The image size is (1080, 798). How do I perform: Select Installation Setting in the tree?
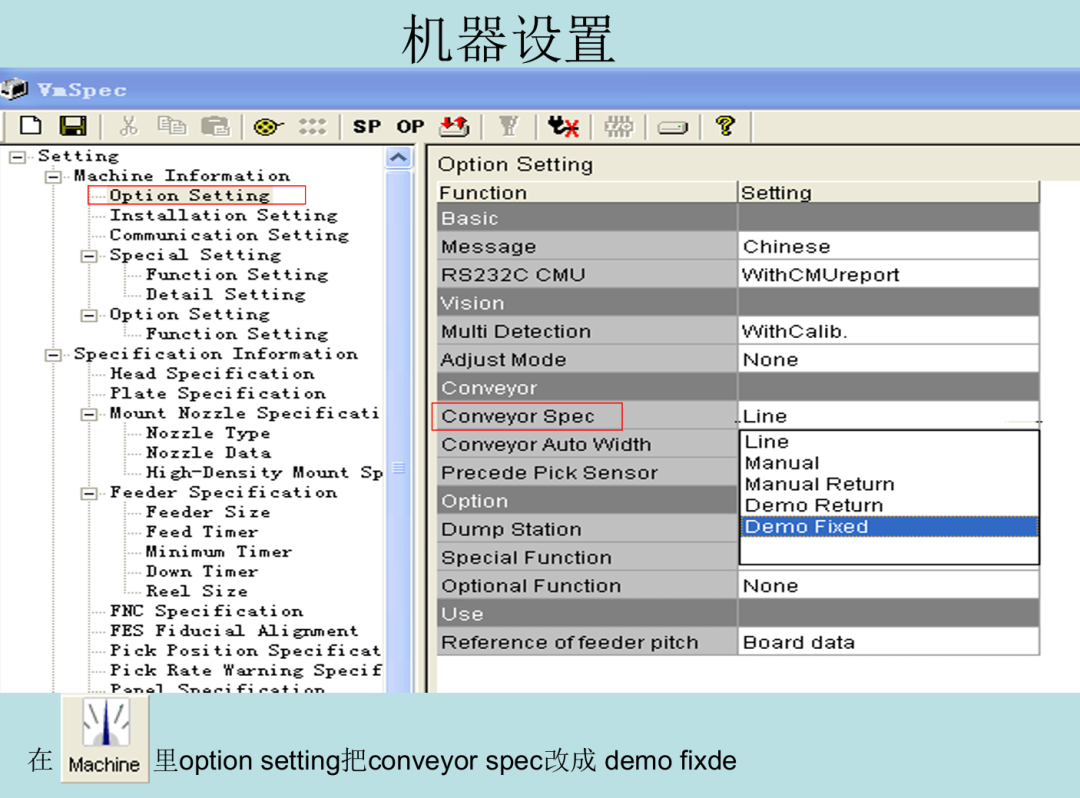[x=224, y=216]
